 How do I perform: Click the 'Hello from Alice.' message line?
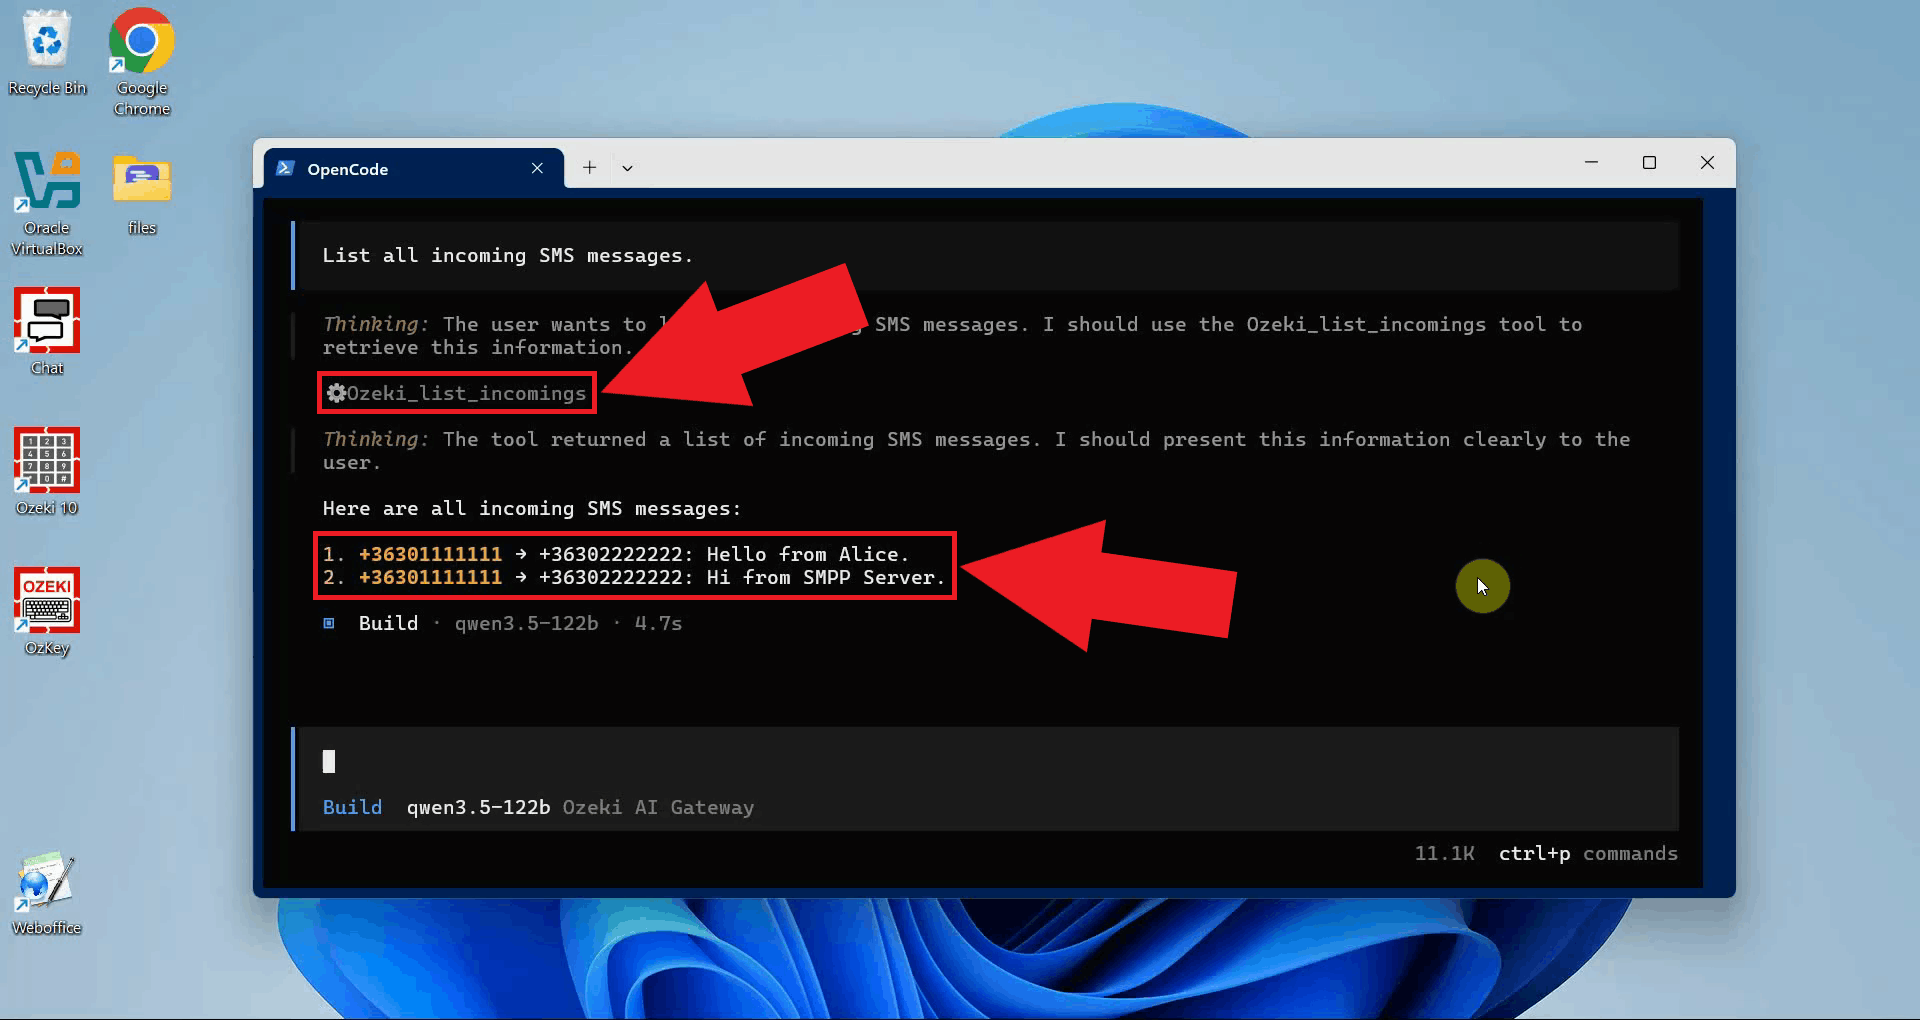616,554
